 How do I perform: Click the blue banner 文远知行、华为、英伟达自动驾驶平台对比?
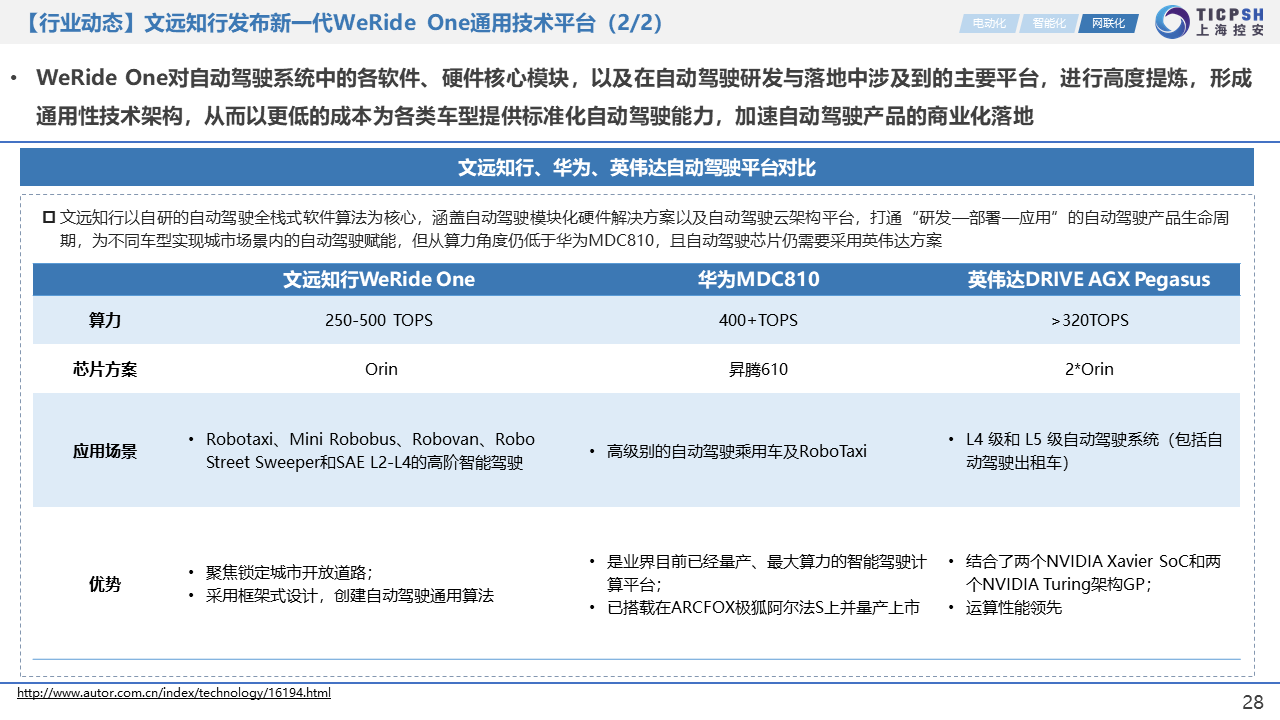click(x=636, y=167)
